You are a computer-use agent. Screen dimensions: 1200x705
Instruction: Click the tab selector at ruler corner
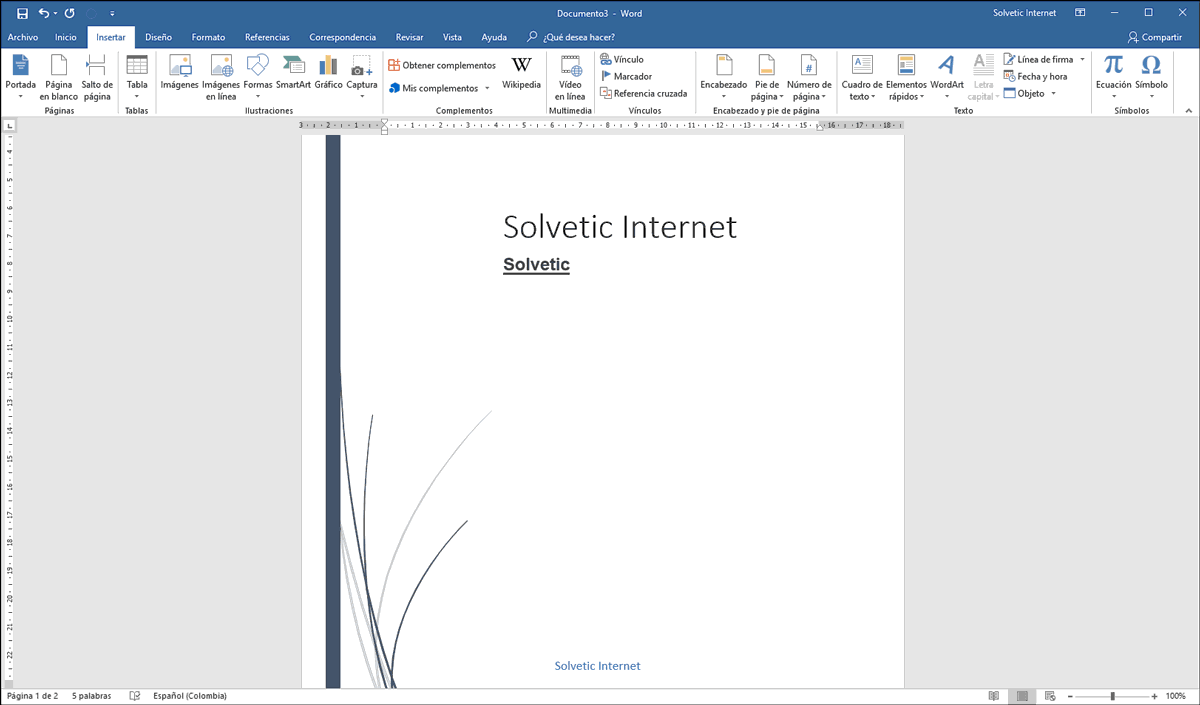[x=8, y=126]
